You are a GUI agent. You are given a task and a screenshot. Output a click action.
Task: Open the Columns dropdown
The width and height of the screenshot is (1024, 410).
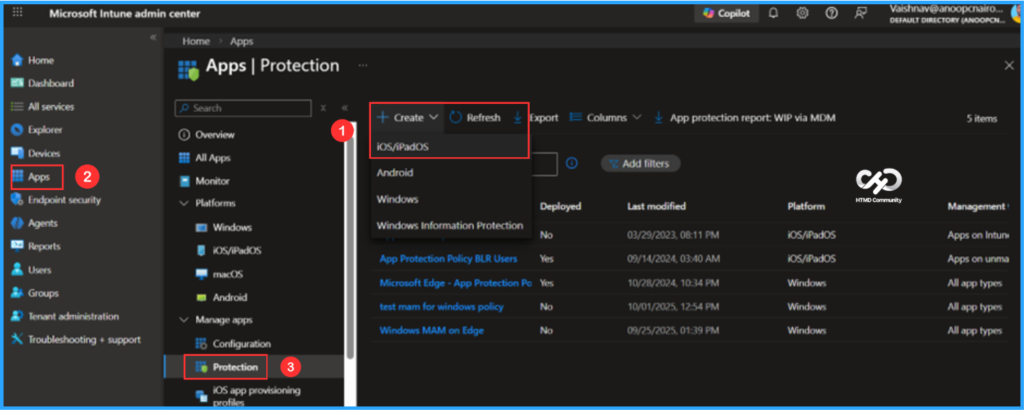607,118
